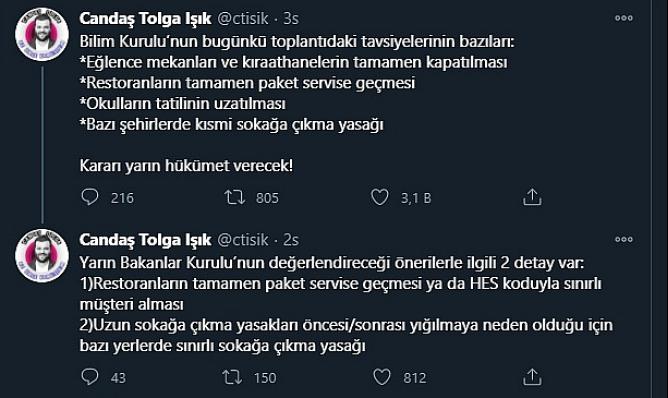Screen dimensions: 668x398
Task: Open Candaş Tolga Işık name link in first tweet
Action: 145,18
